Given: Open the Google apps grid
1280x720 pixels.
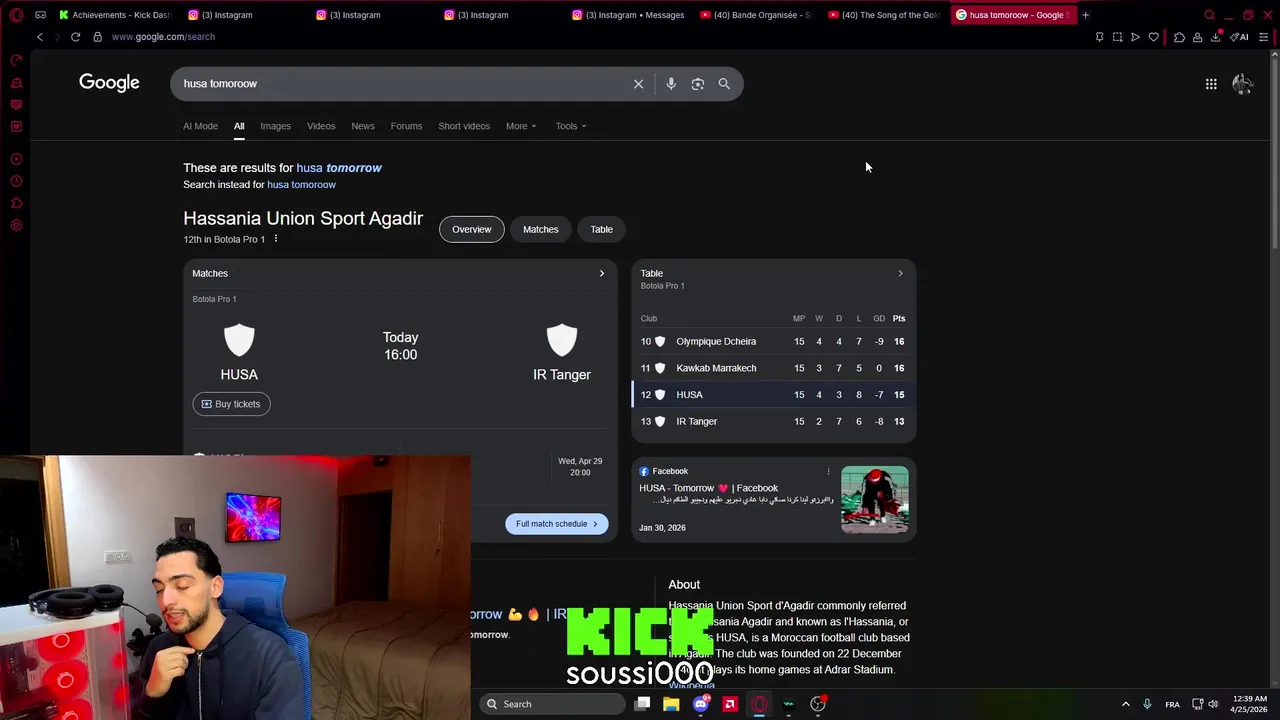Looking at the screenshot, I should (1211, 84).
